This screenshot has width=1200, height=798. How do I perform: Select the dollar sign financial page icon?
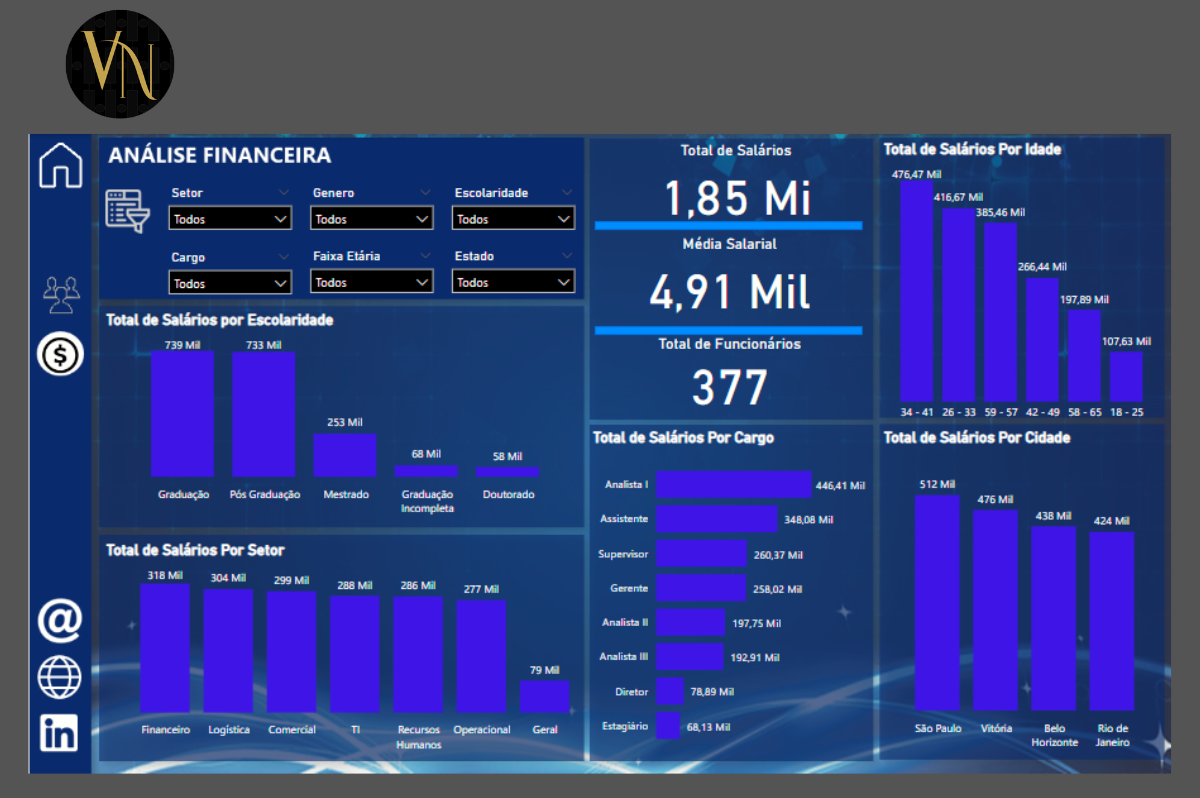[60, 353]
